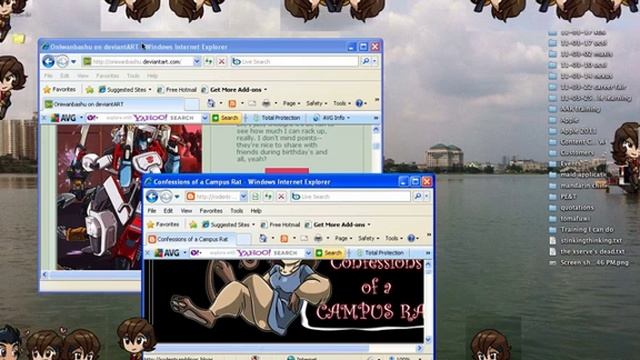Click Total Protection in Campus Rat window
The height and width of the screenshot is (360, 640).
coord(380,253)
